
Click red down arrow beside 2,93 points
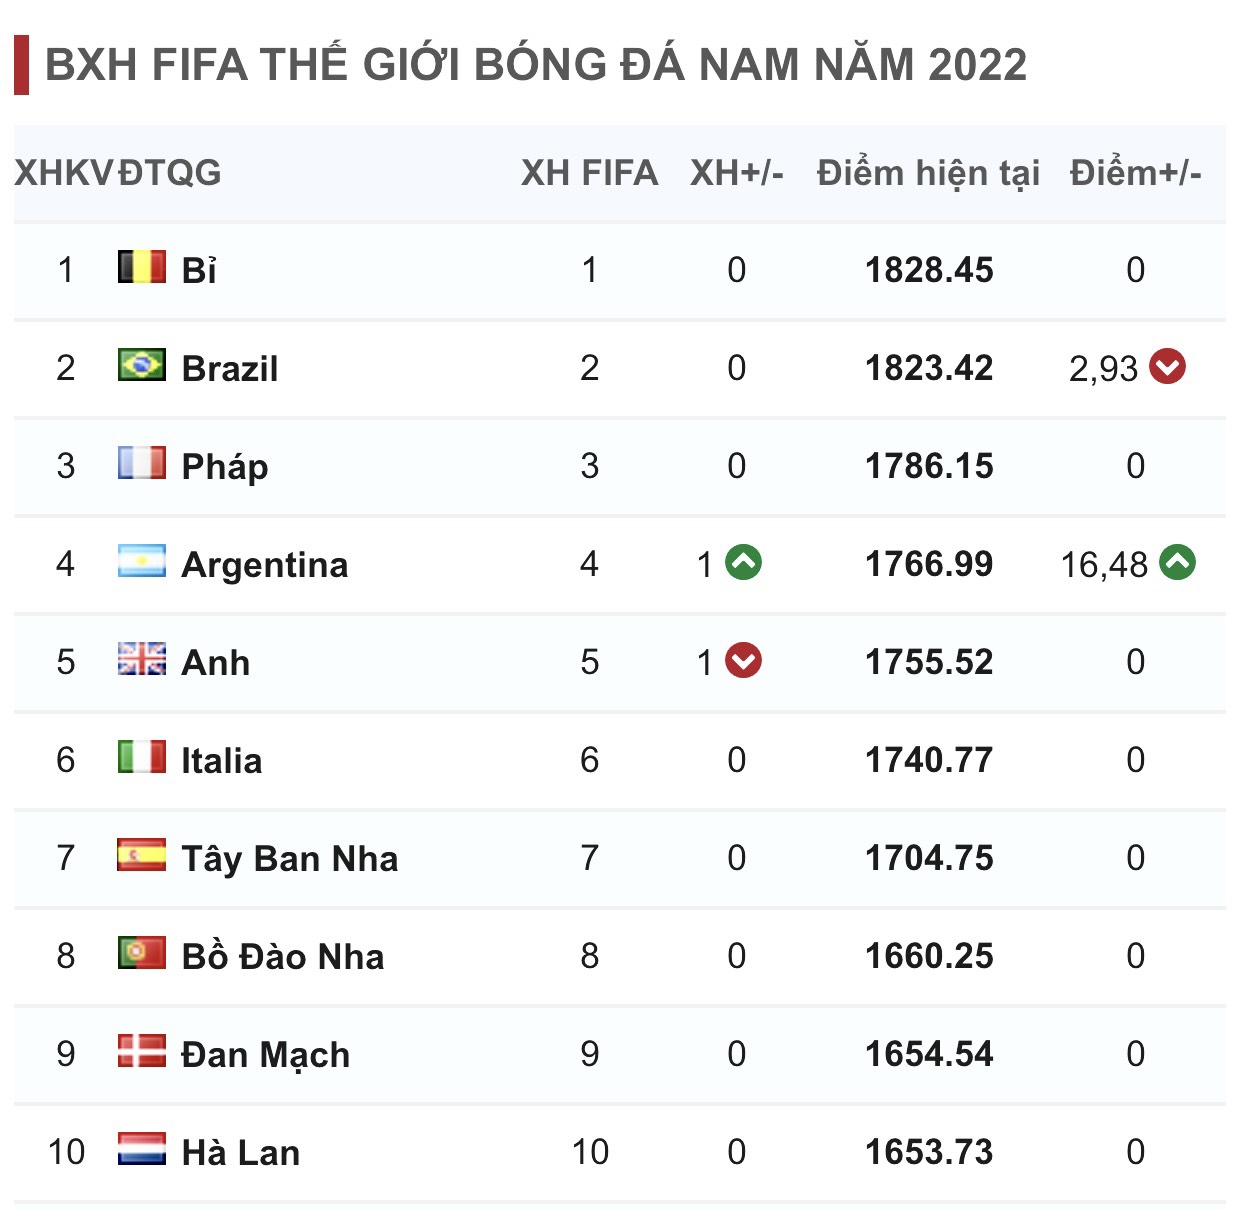tap(1167, 366)
